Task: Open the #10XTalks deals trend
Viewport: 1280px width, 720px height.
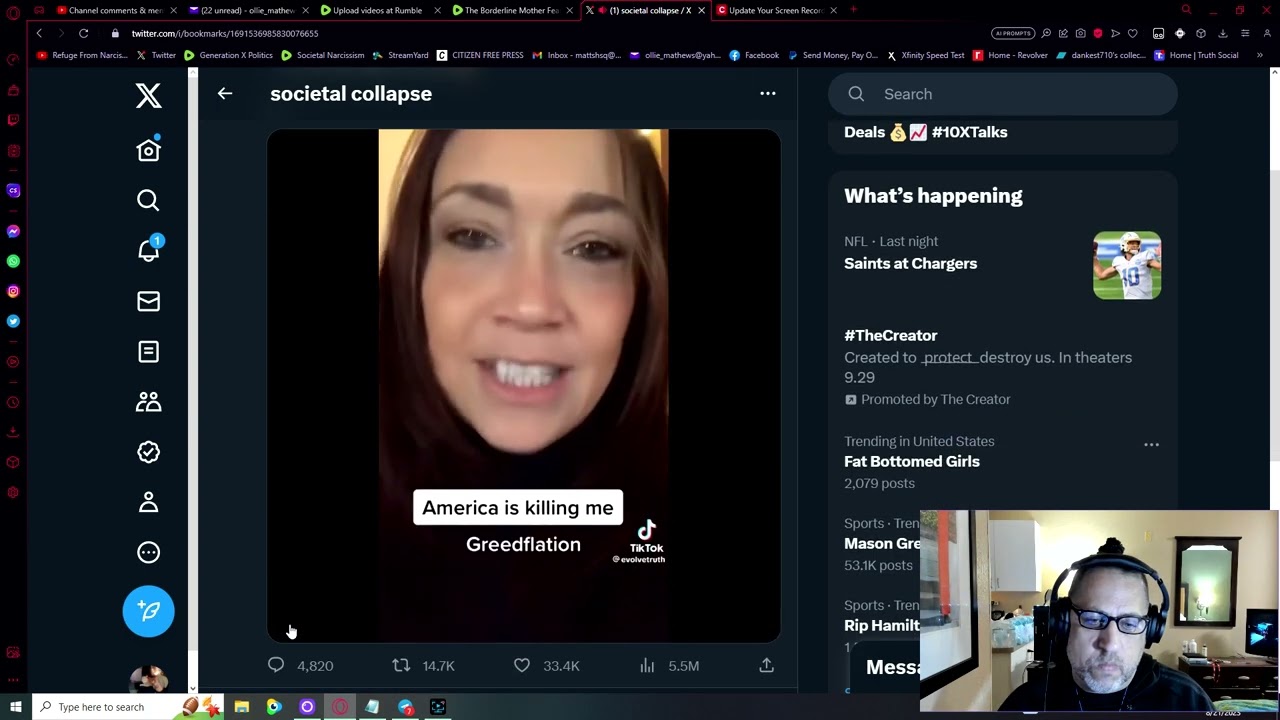Action: 926,132
